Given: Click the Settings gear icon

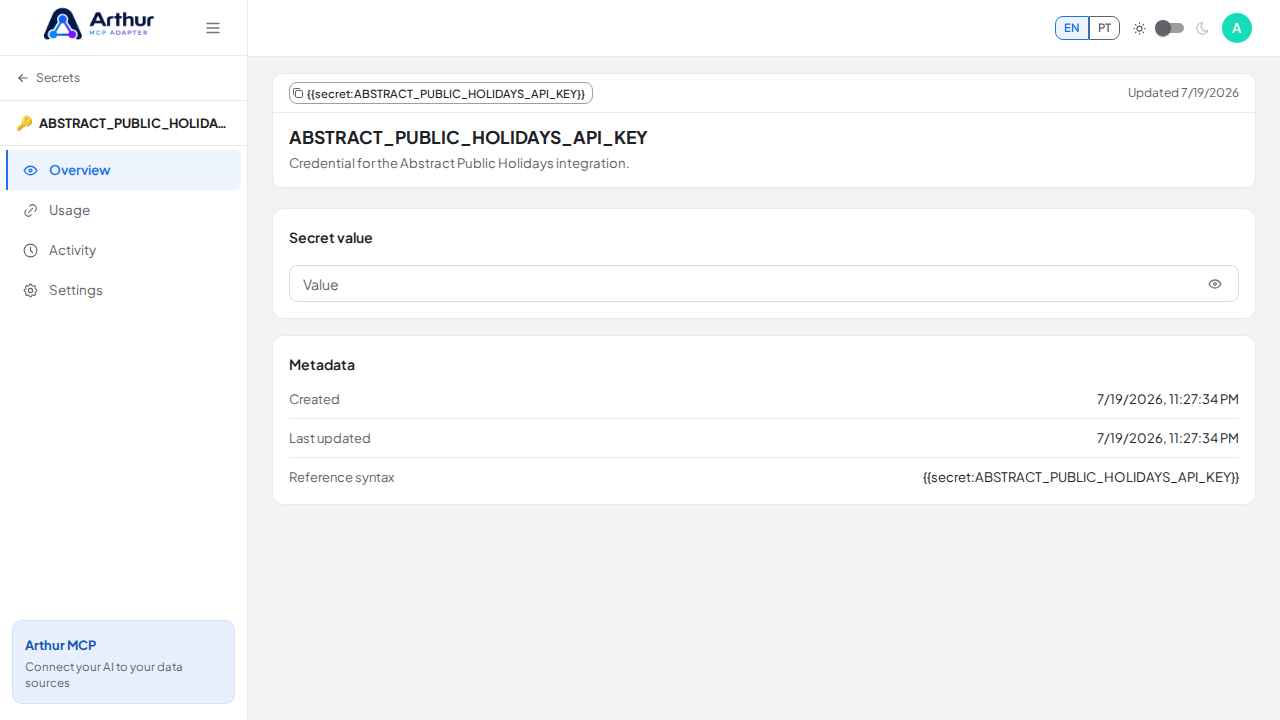Looking at the screenshot, I should pos(30,290).
